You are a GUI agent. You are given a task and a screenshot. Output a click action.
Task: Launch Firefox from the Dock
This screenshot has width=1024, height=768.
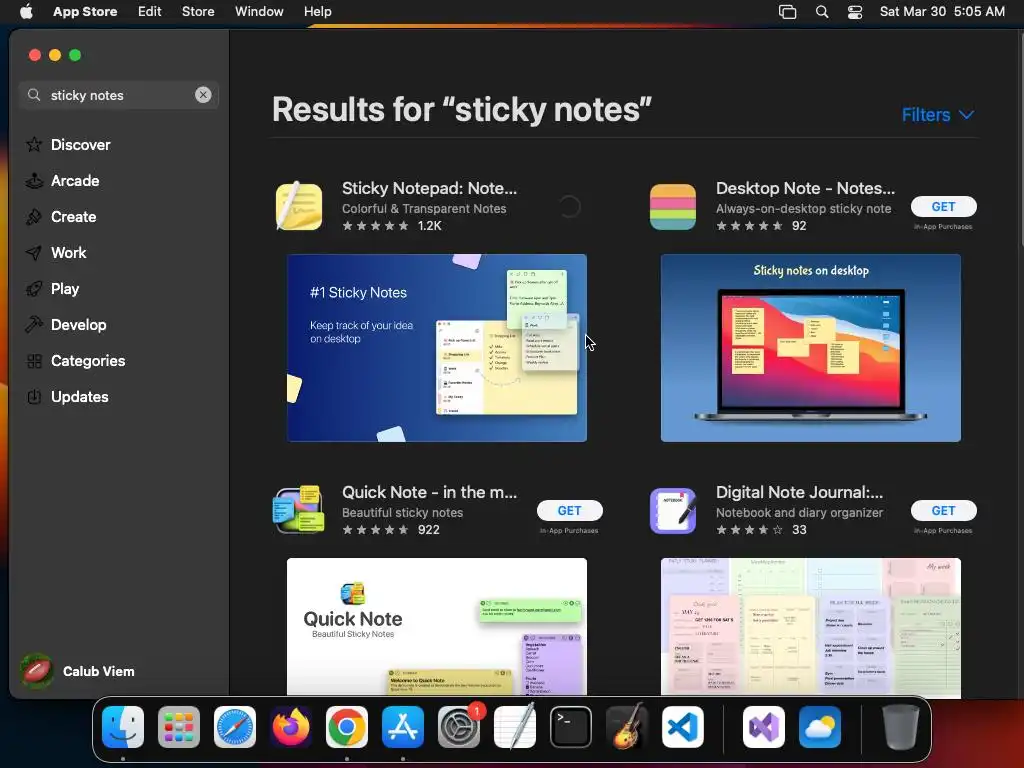(291, 727)
